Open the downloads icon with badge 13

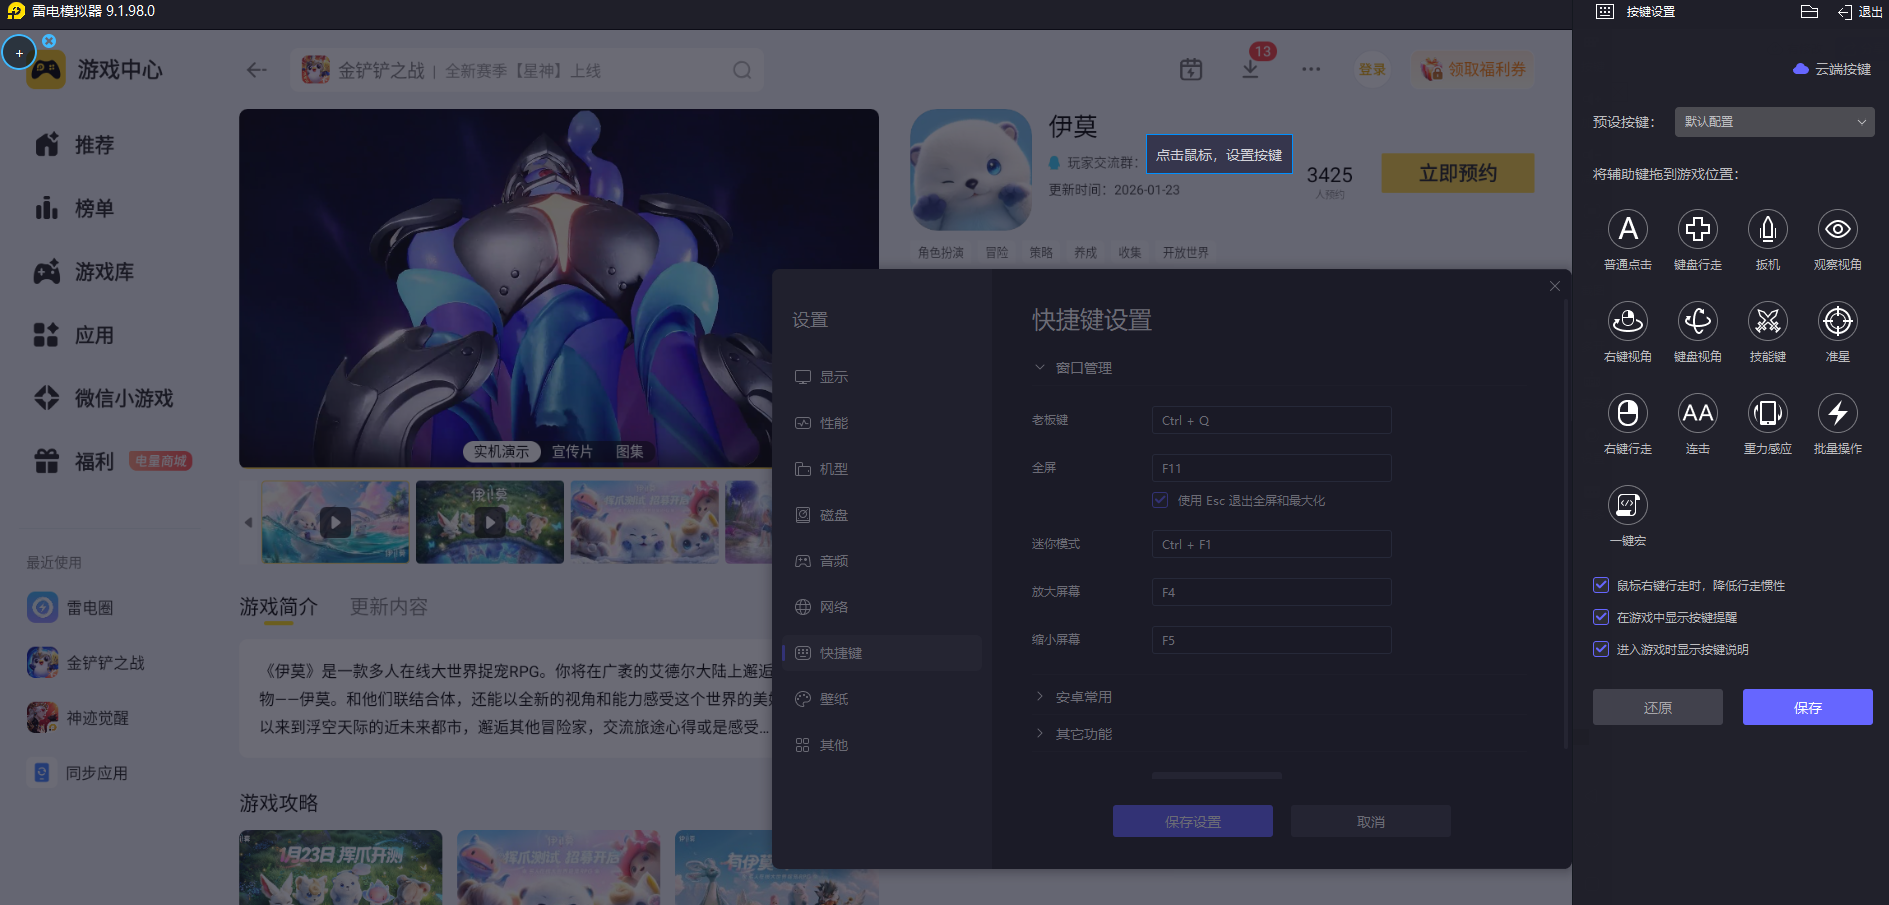pyautogui.click(x=1250, y=69)
